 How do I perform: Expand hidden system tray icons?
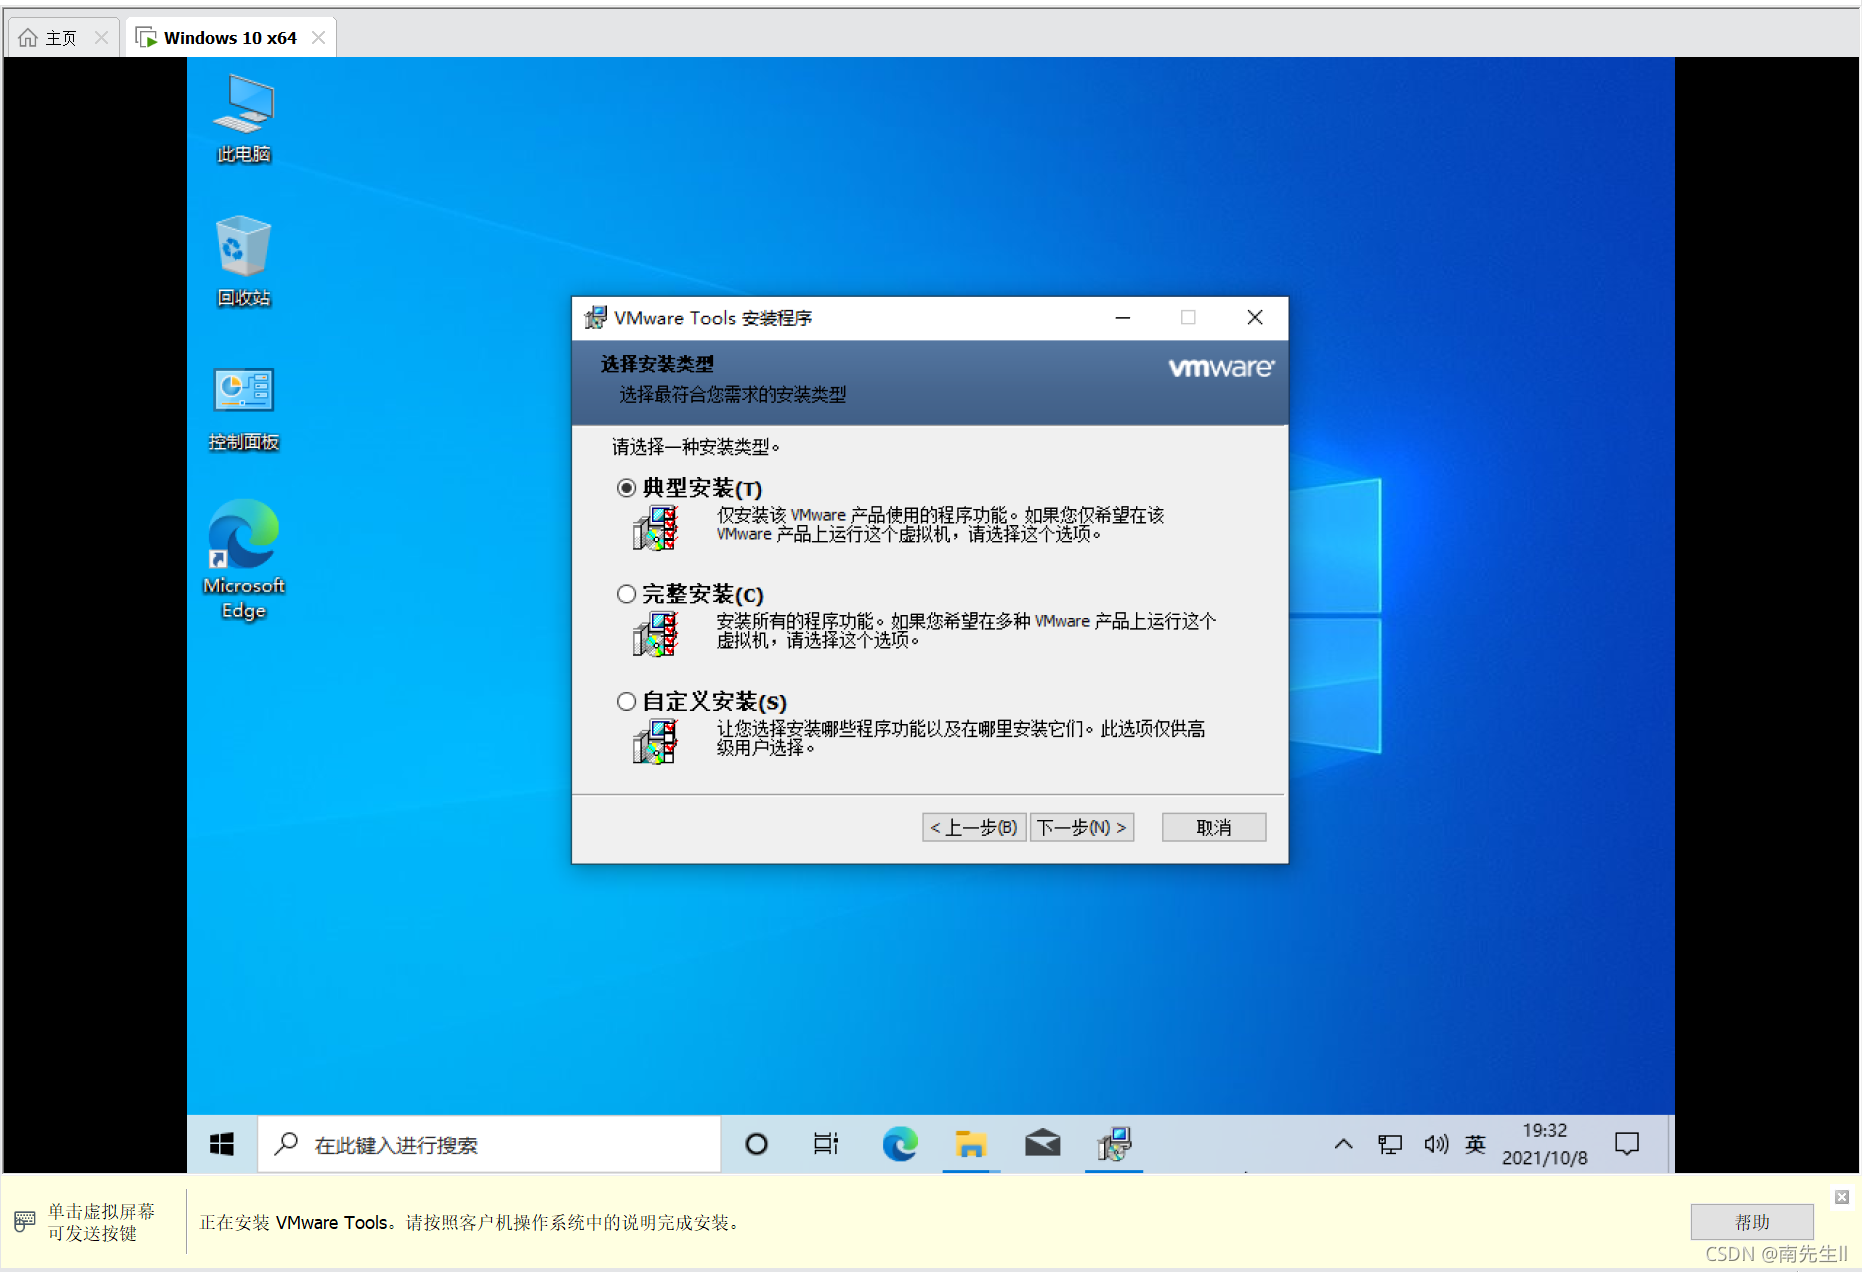(1343, 1144)
